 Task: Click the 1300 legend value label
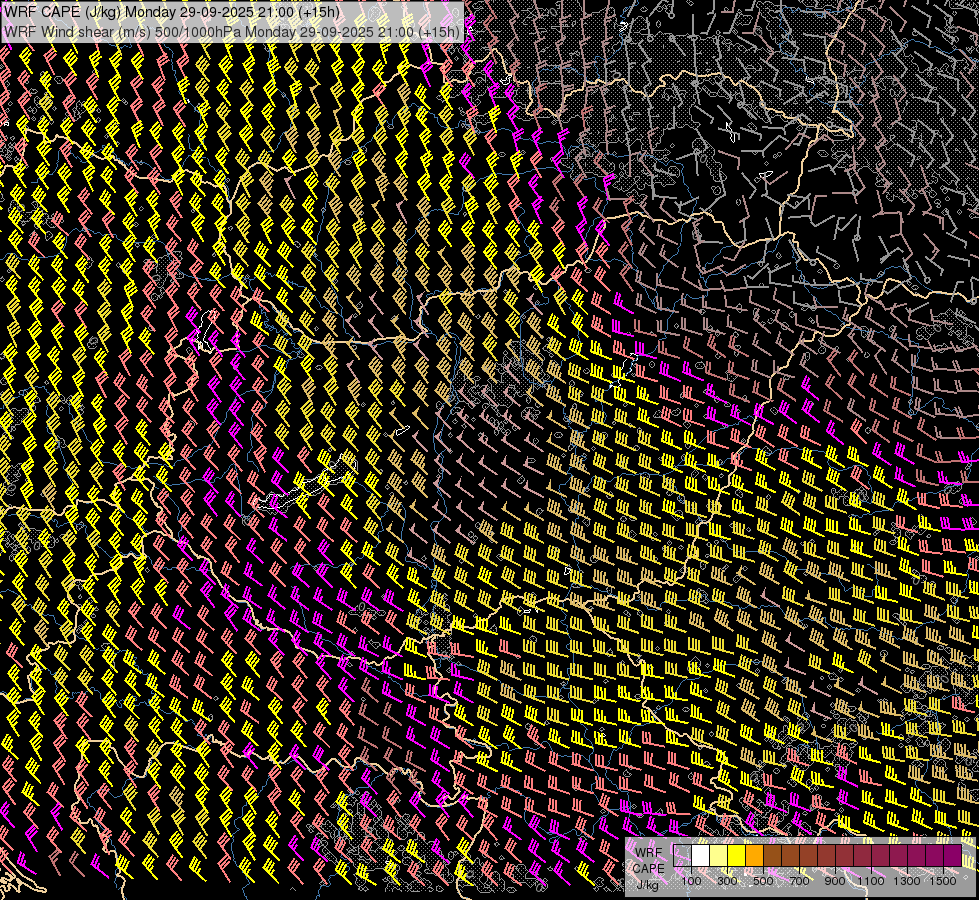(x=907, y=880)
